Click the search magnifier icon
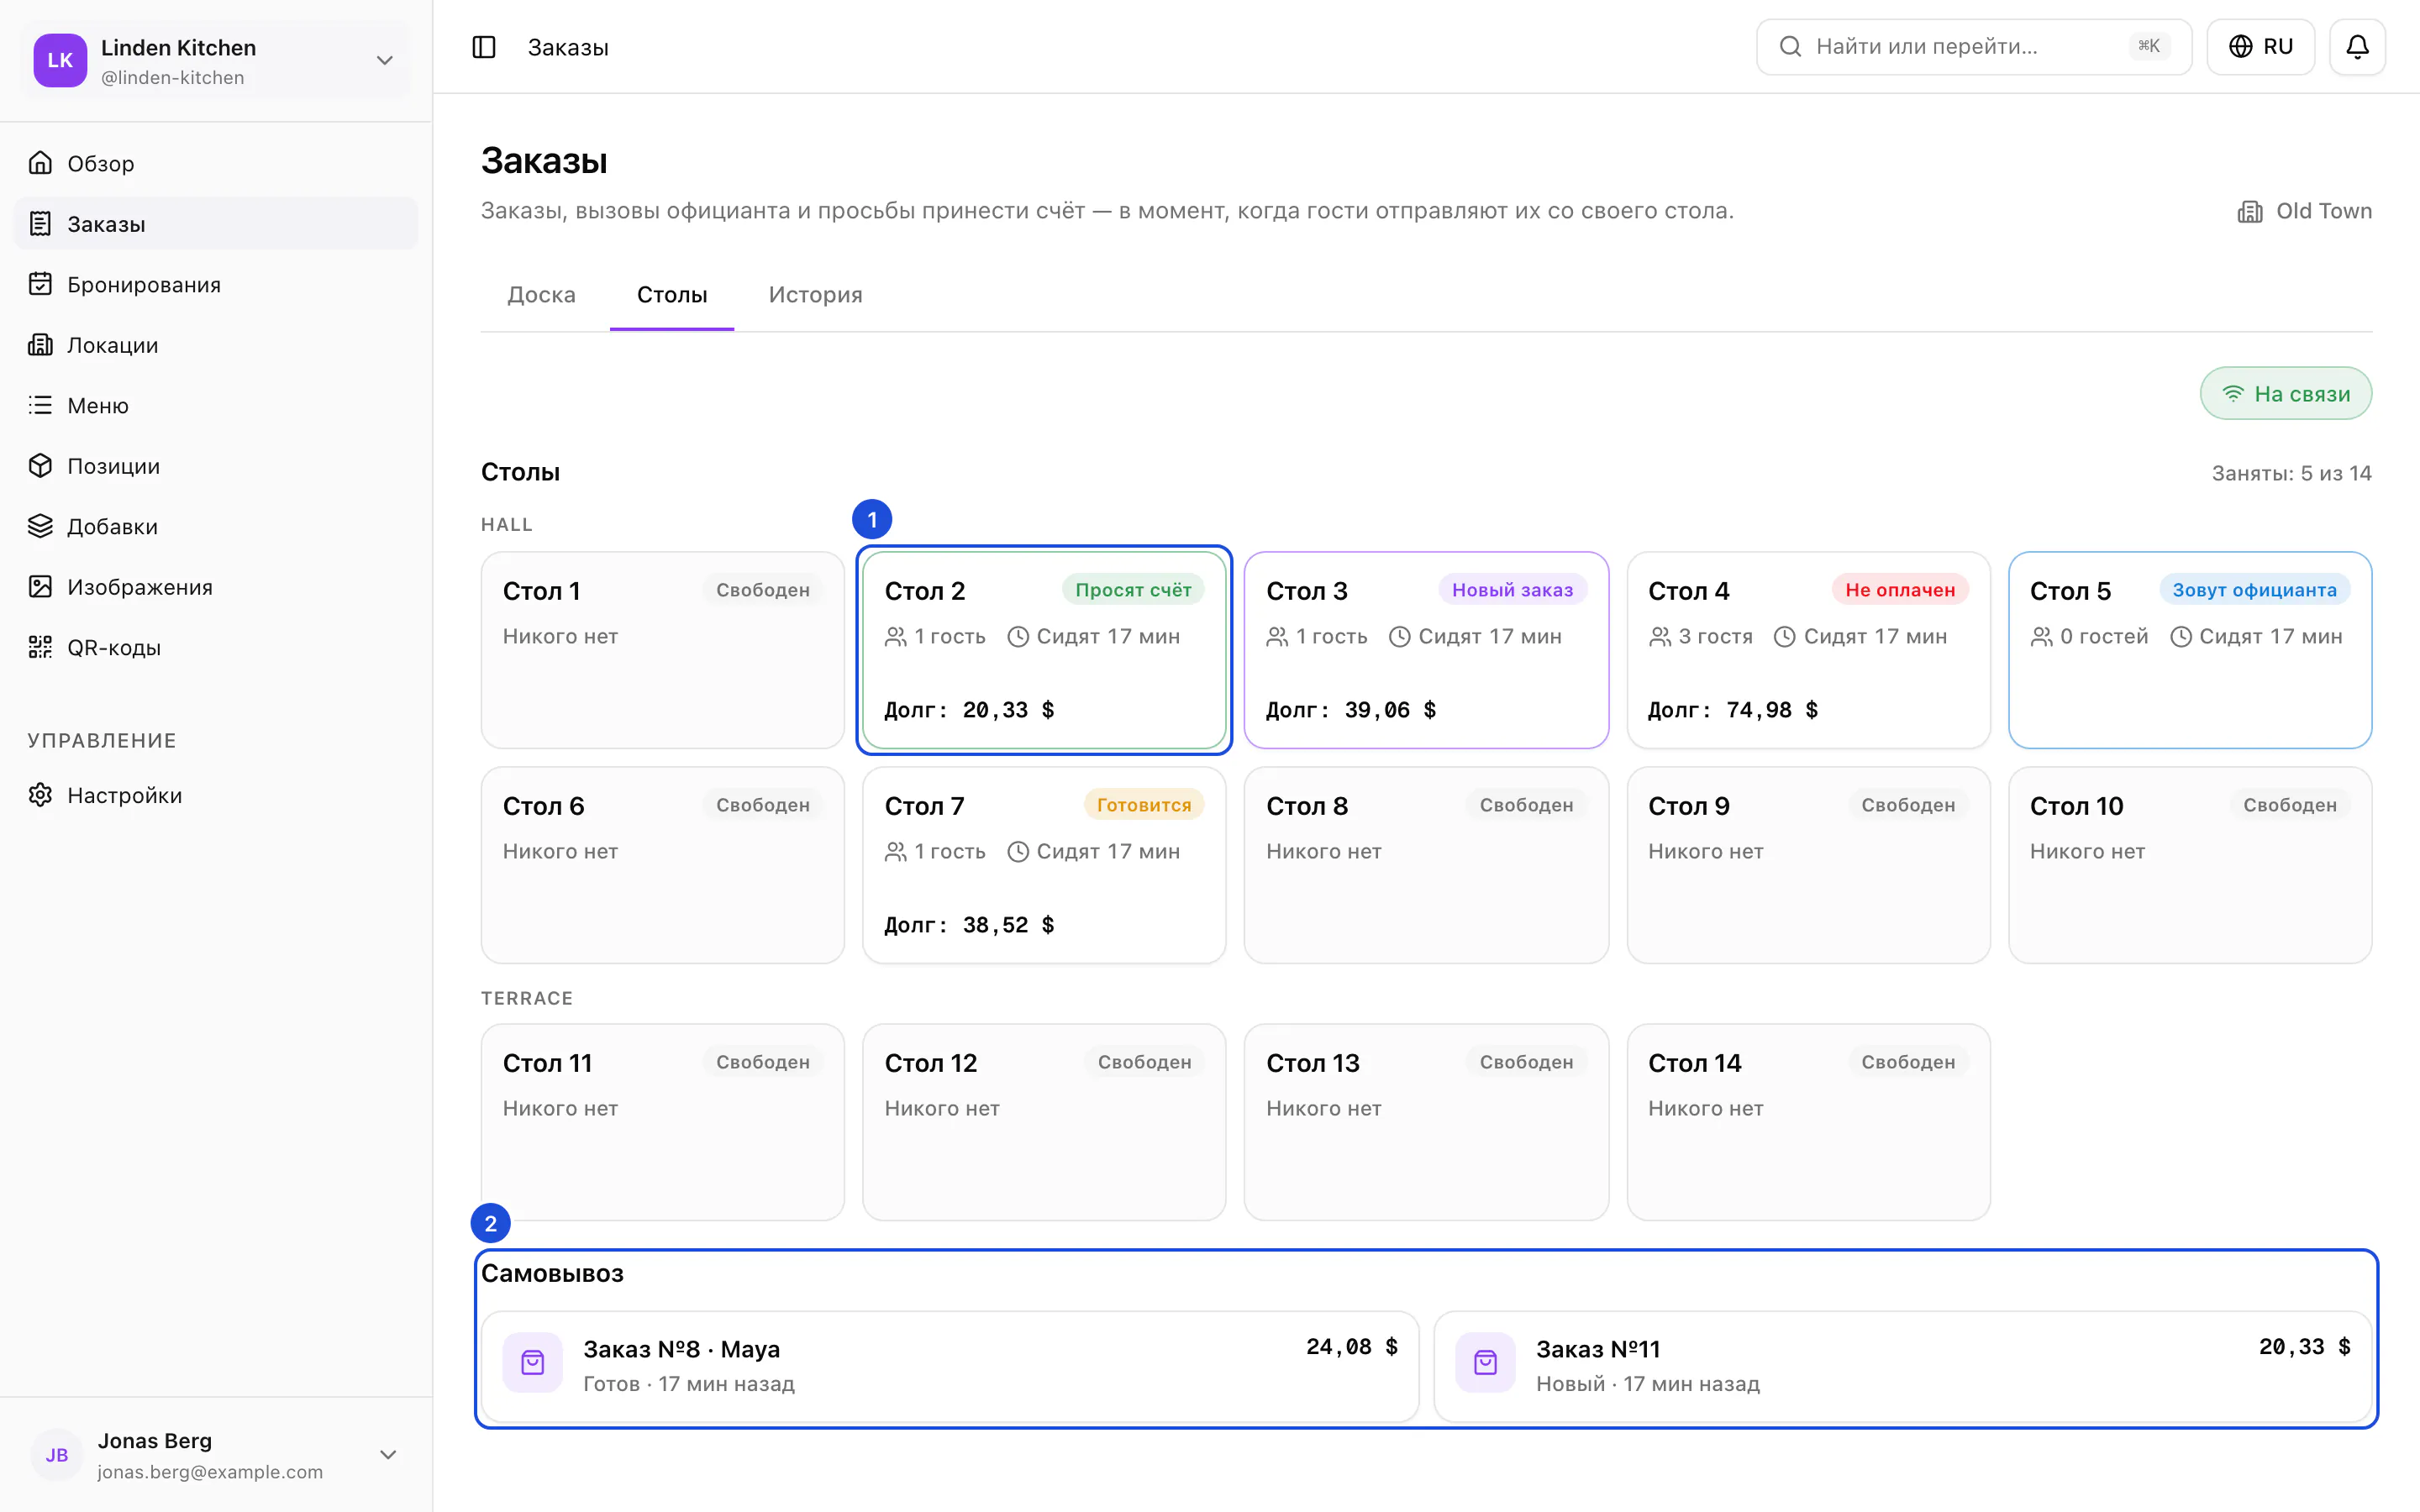The height and width of the screenshot is (1512, 2420). coord(1790,47)
